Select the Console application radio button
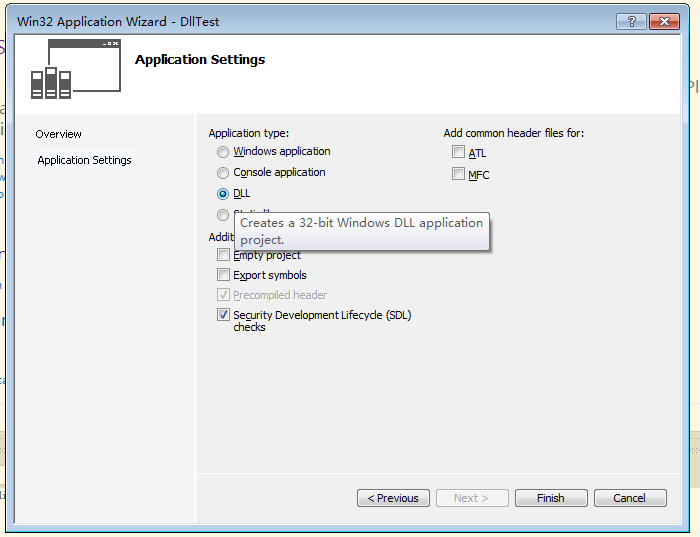The image size is (700, 537). click(223, 173)
